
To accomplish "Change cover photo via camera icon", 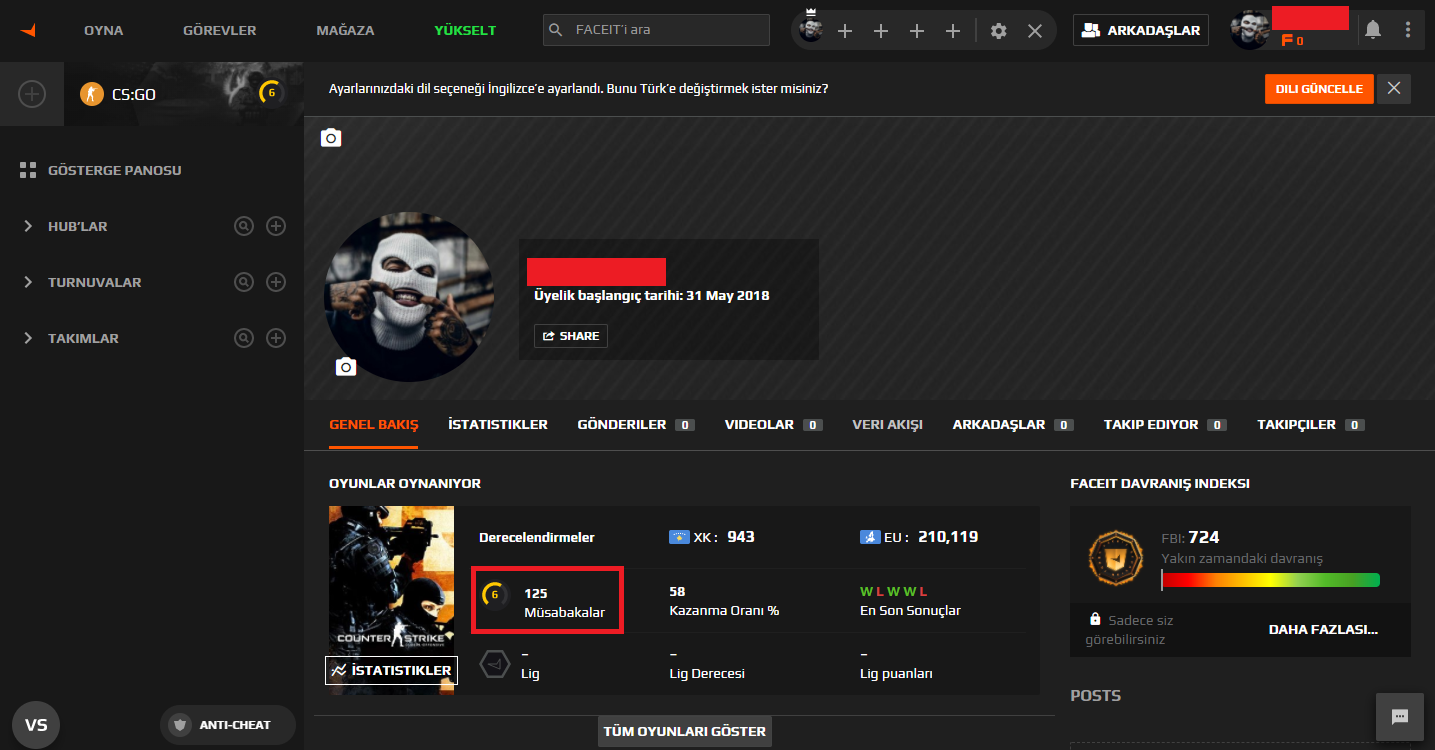I will 331,138.
